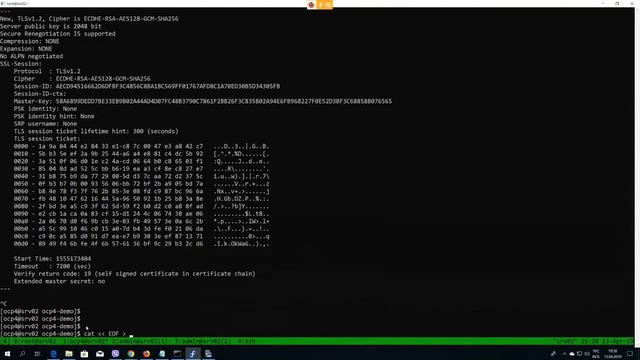
Task: Click 'Timeout : 7200 (sec)' line
Action: (52, 266)
